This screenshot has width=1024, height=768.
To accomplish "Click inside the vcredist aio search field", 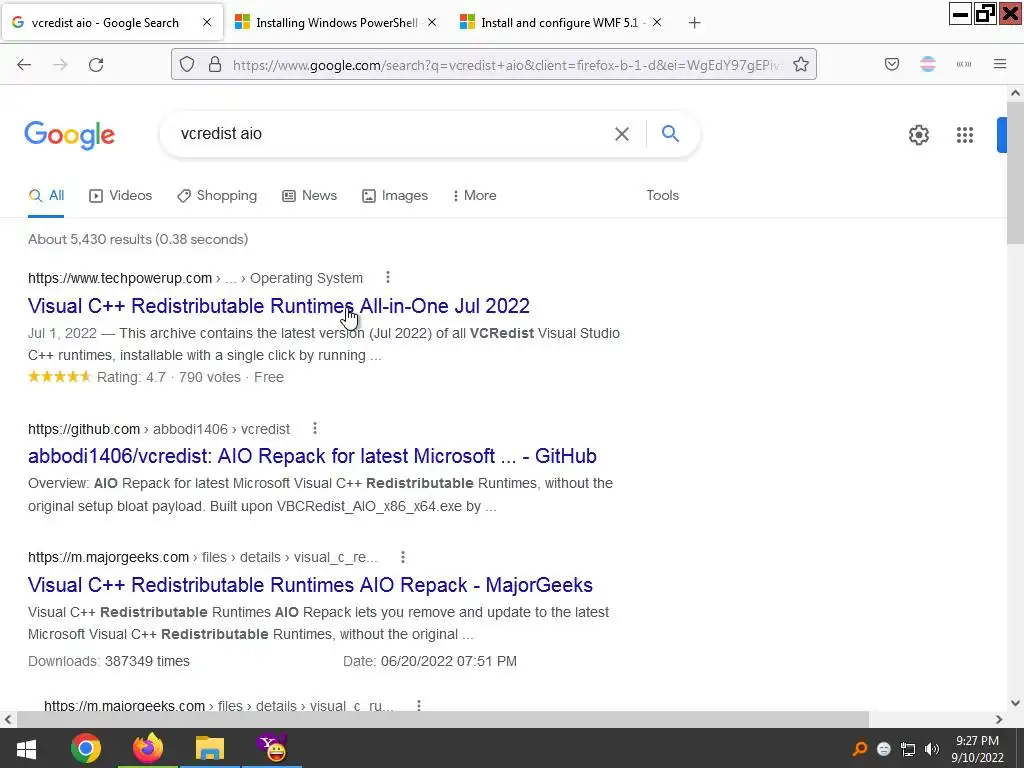I will (392, 134).
